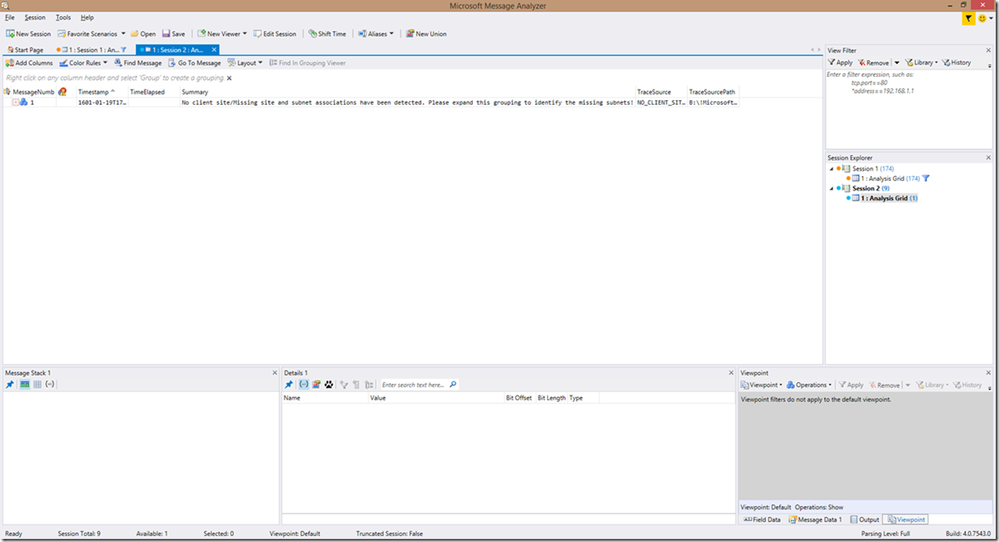Click the Go To Message button
999x542 pixels.
tap(194, 63)
